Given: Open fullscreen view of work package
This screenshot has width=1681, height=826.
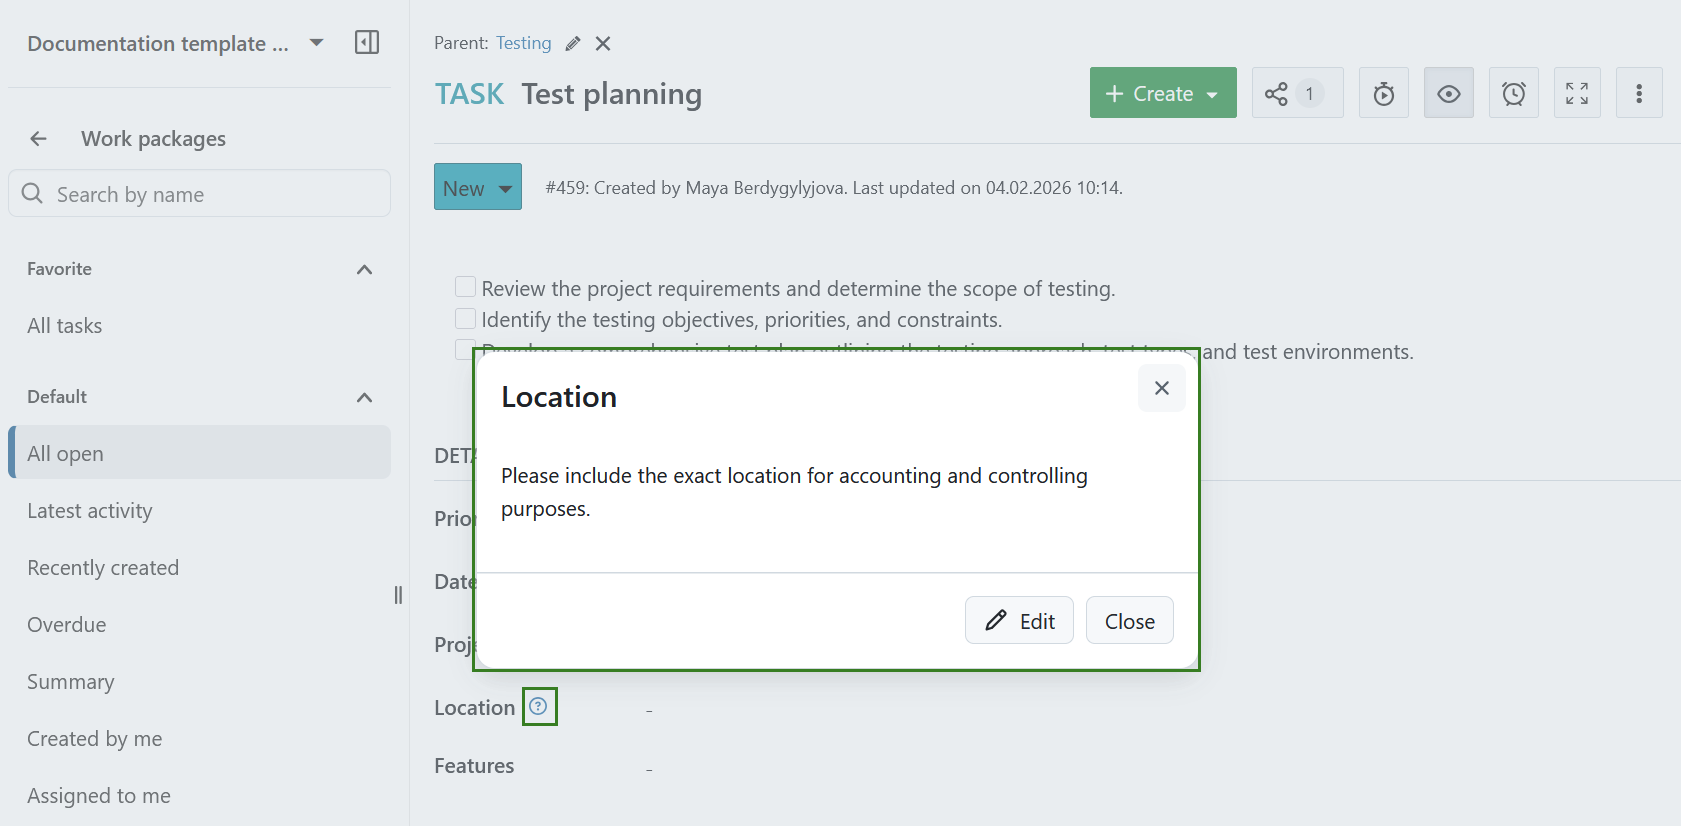Looking at the screenshot, I should 1576,94.
